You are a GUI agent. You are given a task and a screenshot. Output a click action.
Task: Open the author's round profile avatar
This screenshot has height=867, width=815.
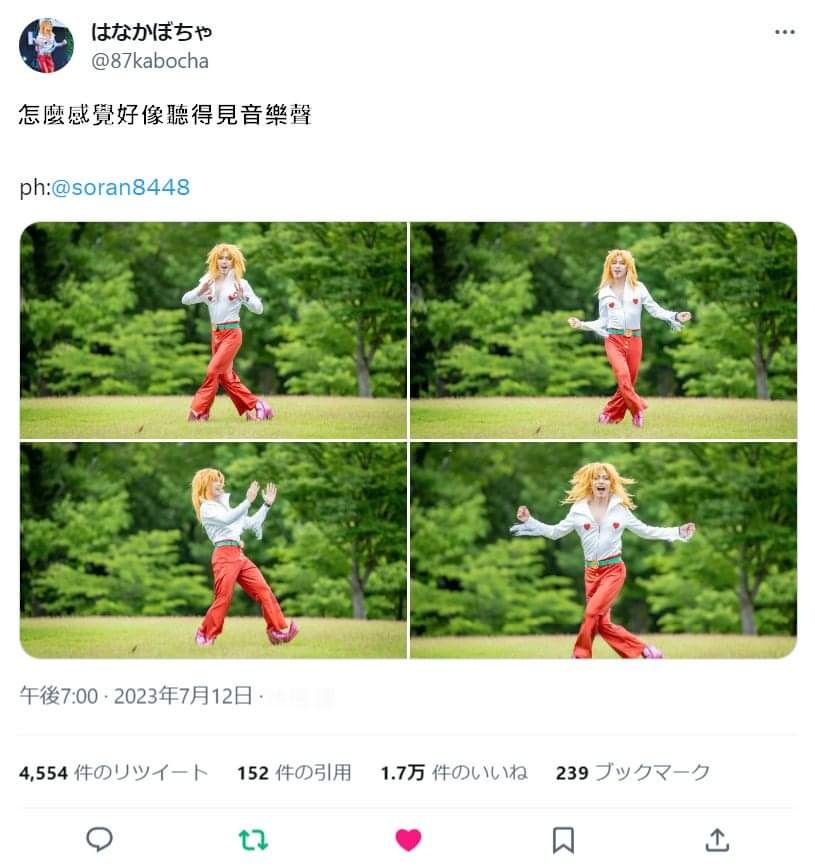(46, 45)
